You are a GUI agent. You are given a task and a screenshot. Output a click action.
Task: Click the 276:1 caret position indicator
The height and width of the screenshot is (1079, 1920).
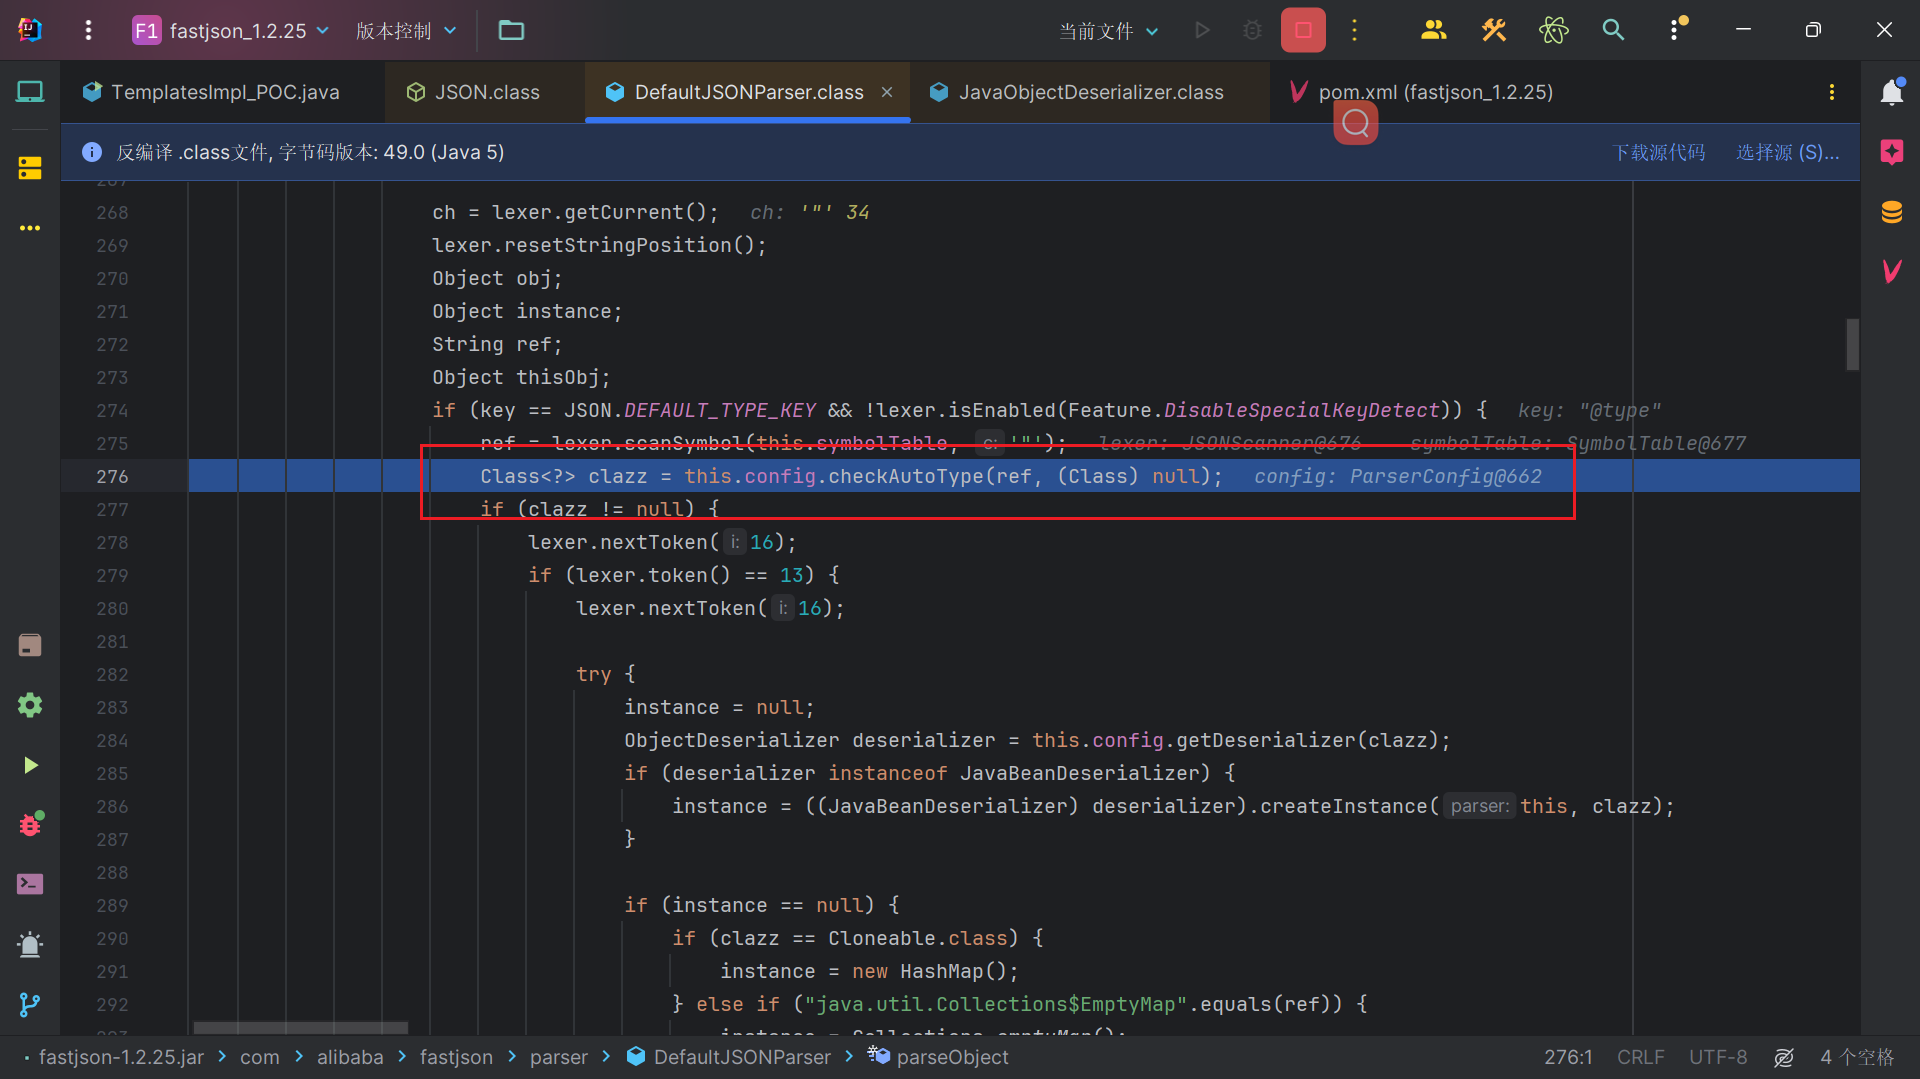1568,1057
